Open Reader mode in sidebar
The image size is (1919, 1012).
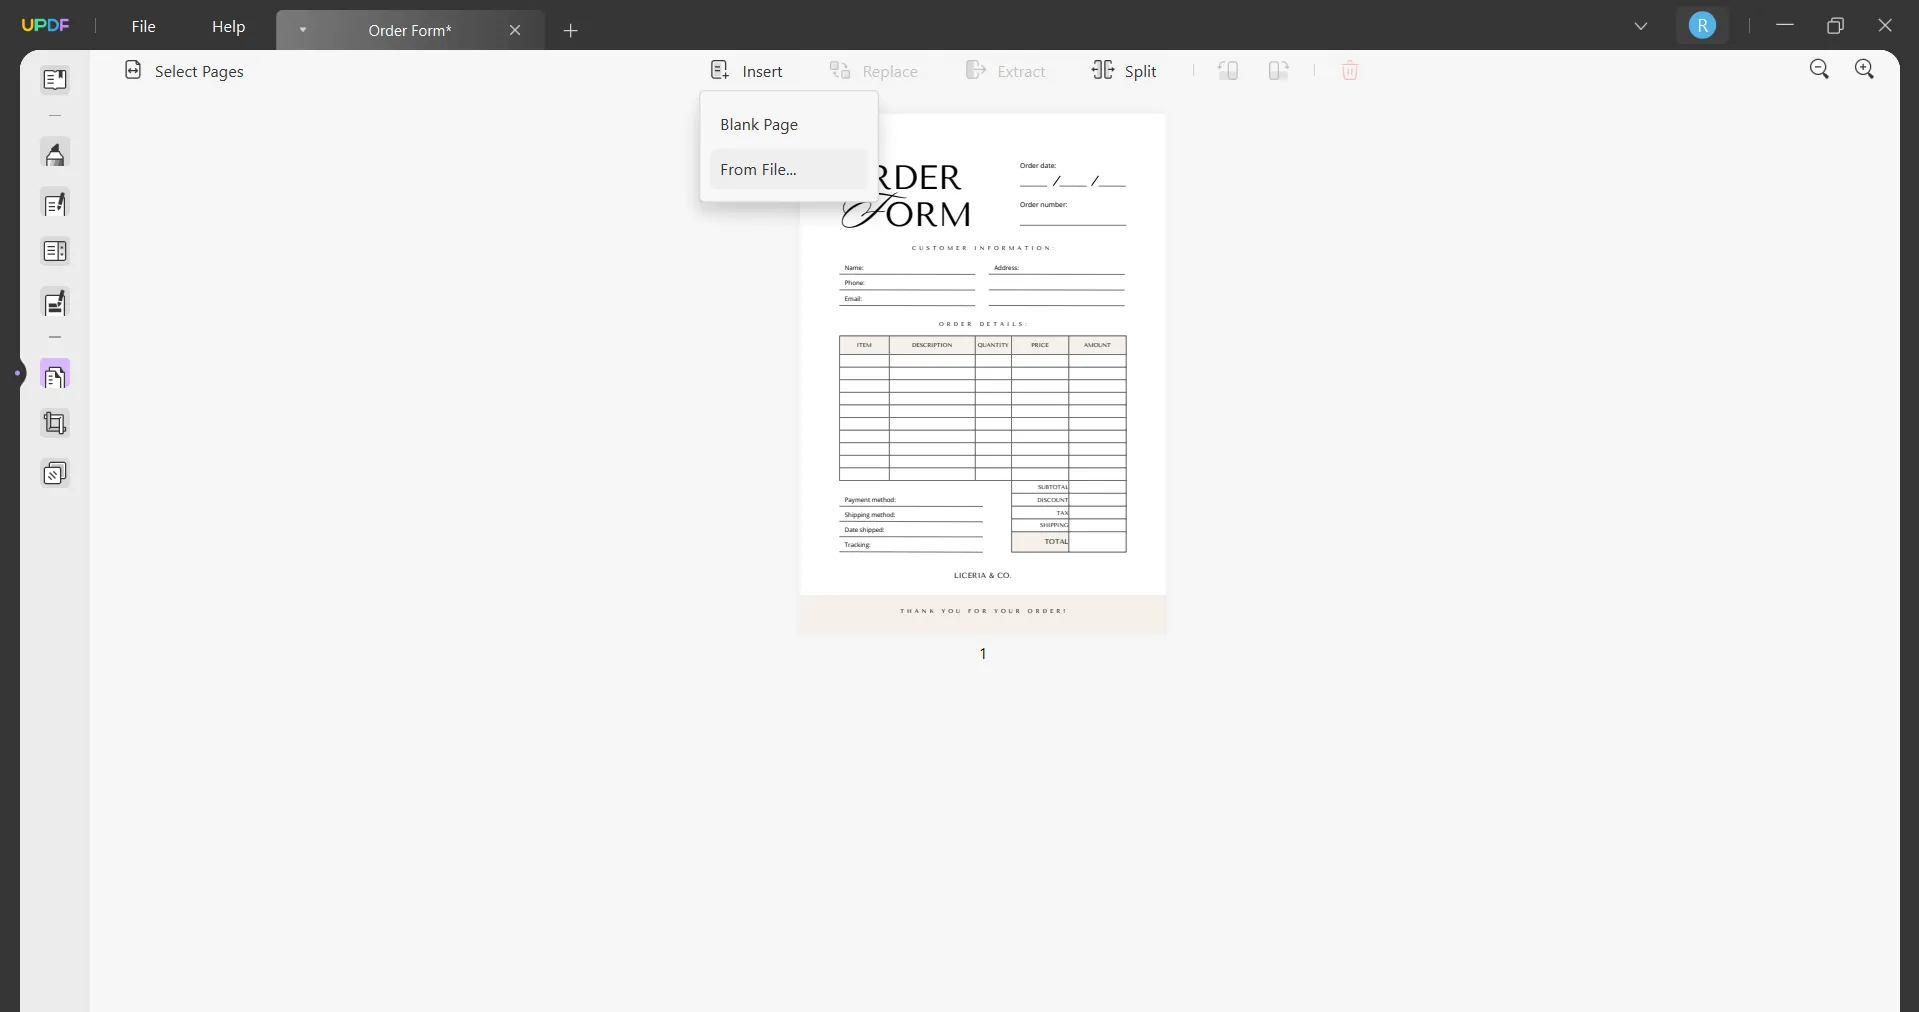pos(55,80)
